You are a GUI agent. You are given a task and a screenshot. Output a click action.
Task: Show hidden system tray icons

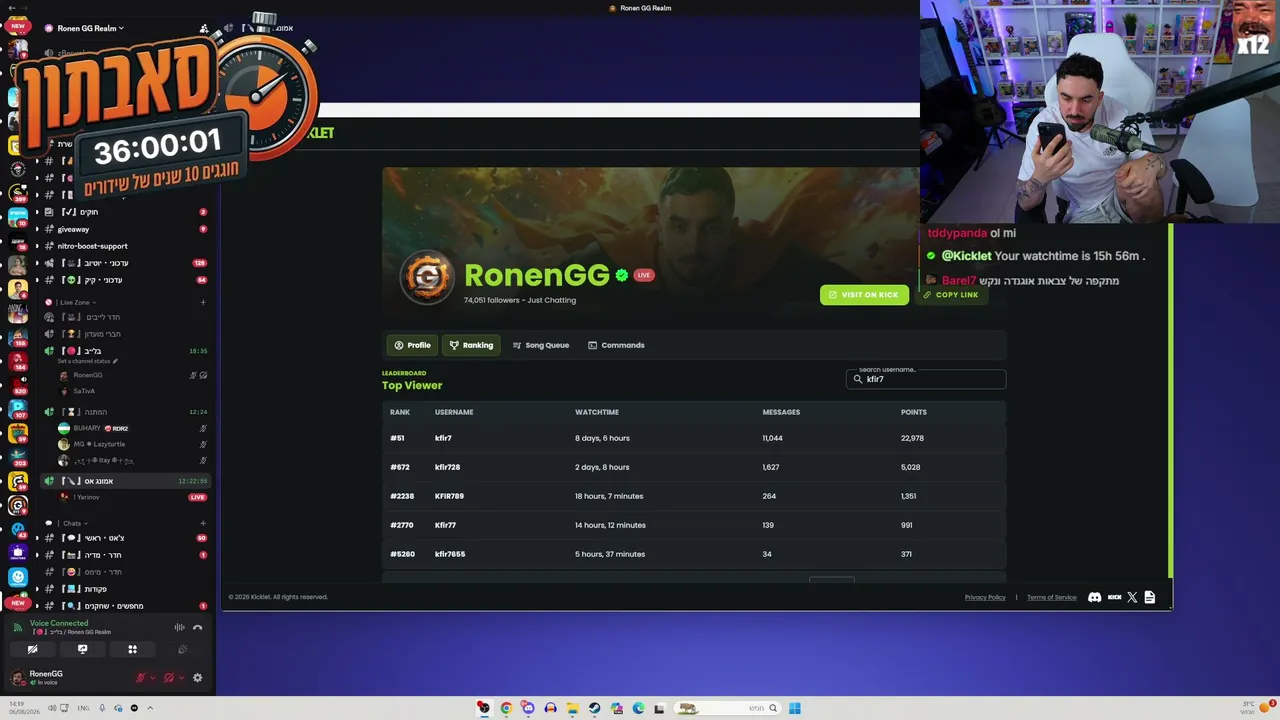click(150, 708)
